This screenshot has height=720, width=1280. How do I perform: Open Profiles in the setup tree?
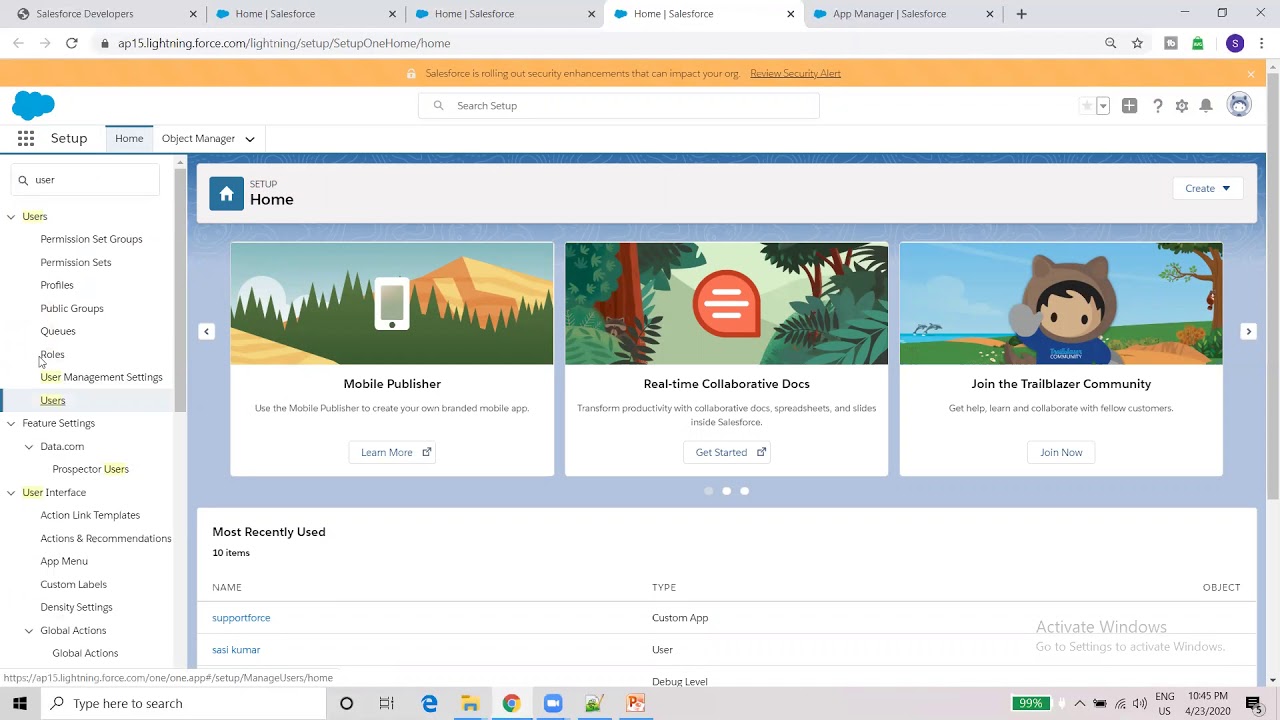tap(57, 285)
